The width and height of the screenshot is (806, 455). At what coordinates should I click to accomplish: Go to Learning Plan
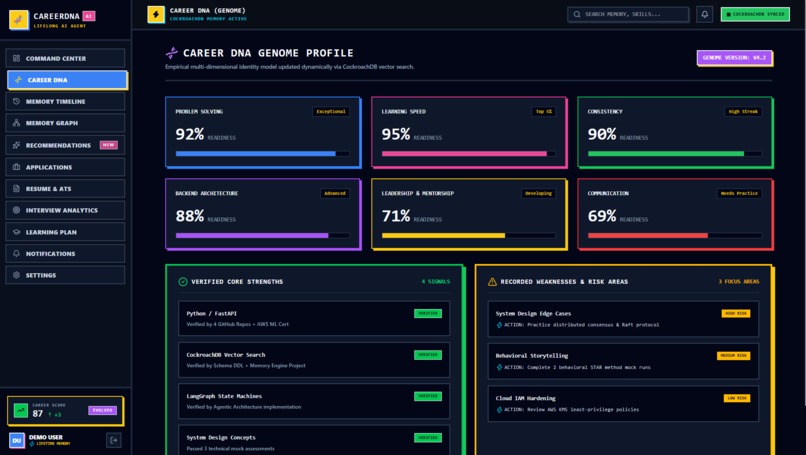[65, 232]
